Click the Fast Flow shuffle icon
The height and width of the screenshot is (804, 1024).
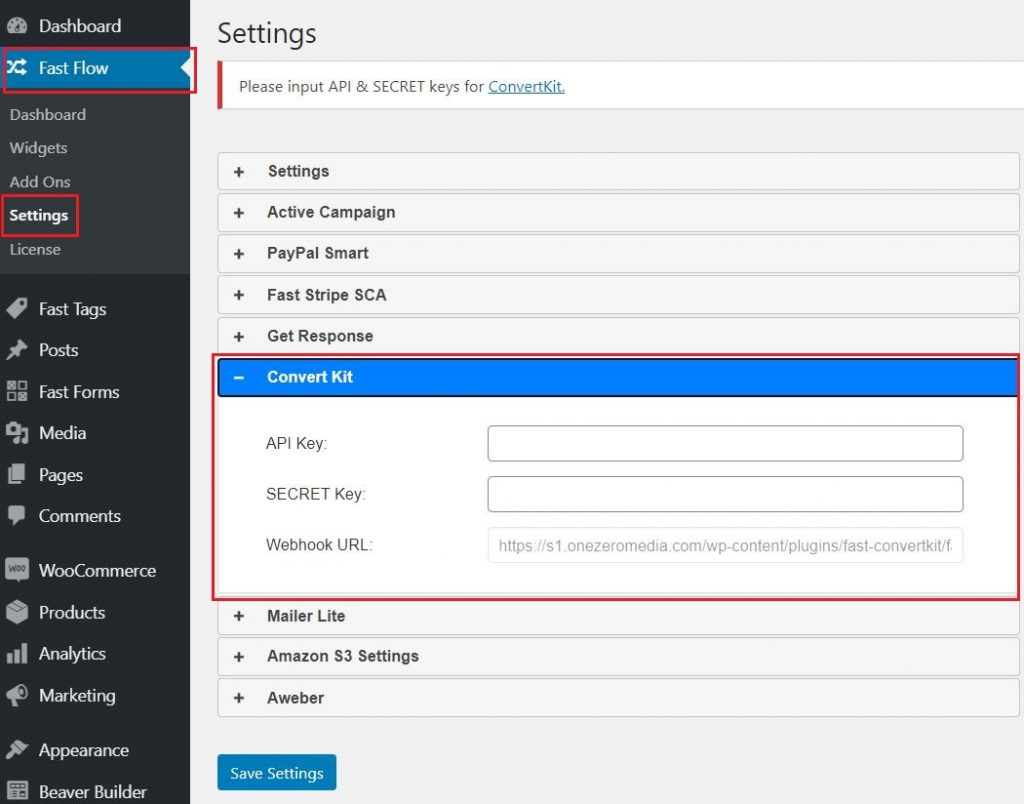[x=17, y=67]
